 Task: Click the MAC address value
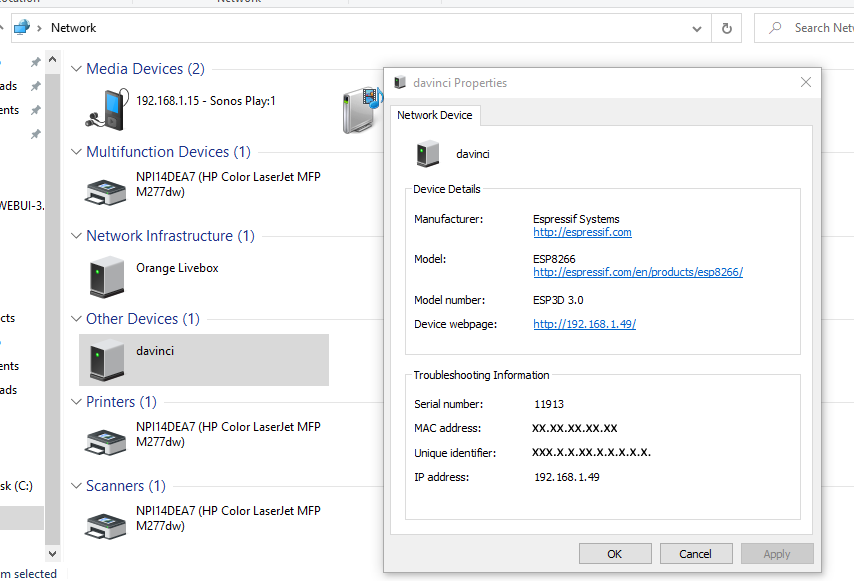pos(575,428)
